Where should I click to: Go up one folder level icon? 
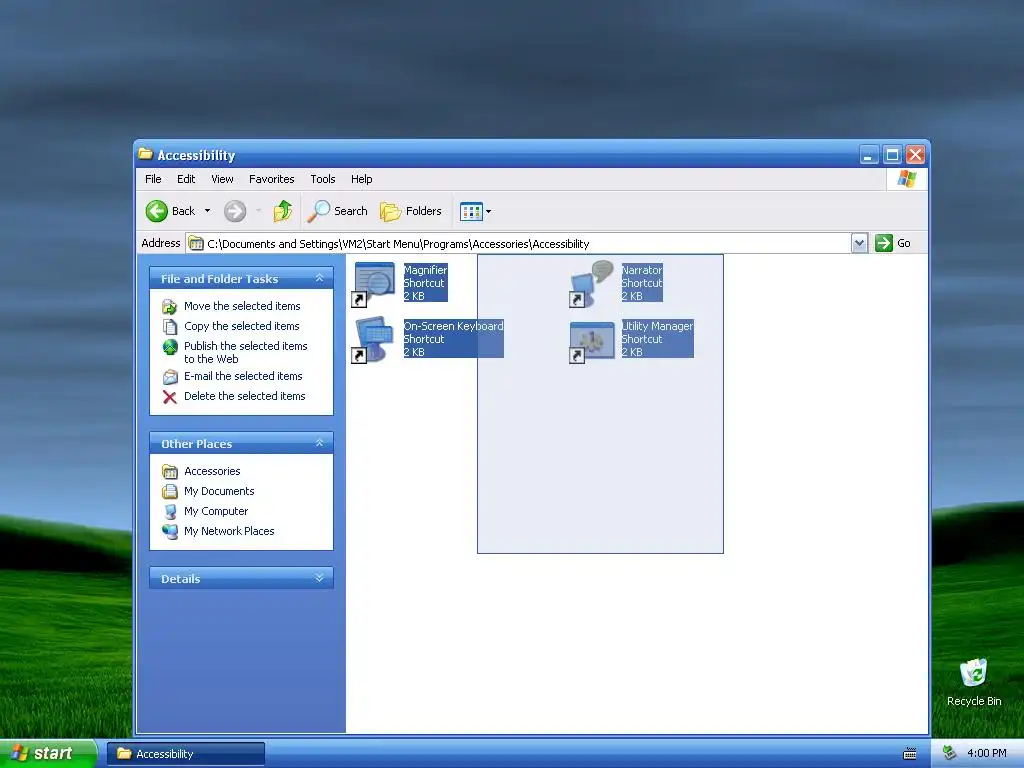point(283,211)
